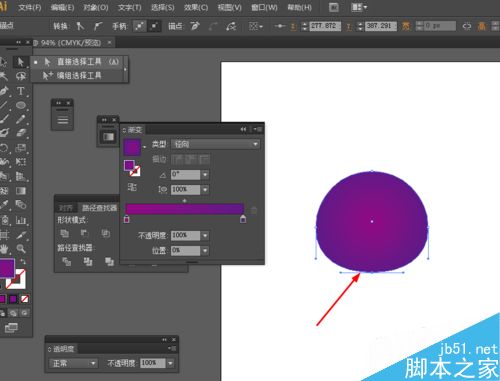Viewport: 500px width, 381px height.
Task: Select the Direct Selection tool in the toolbox
Action: [x=21, y=62]
